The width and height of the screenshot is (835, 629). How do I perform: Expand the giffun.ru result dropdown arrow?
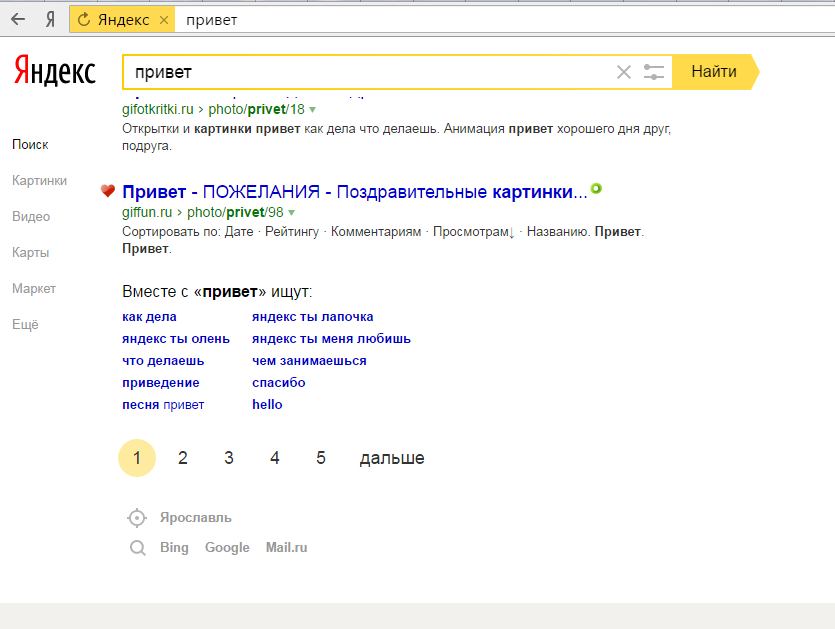click(291, 213)
